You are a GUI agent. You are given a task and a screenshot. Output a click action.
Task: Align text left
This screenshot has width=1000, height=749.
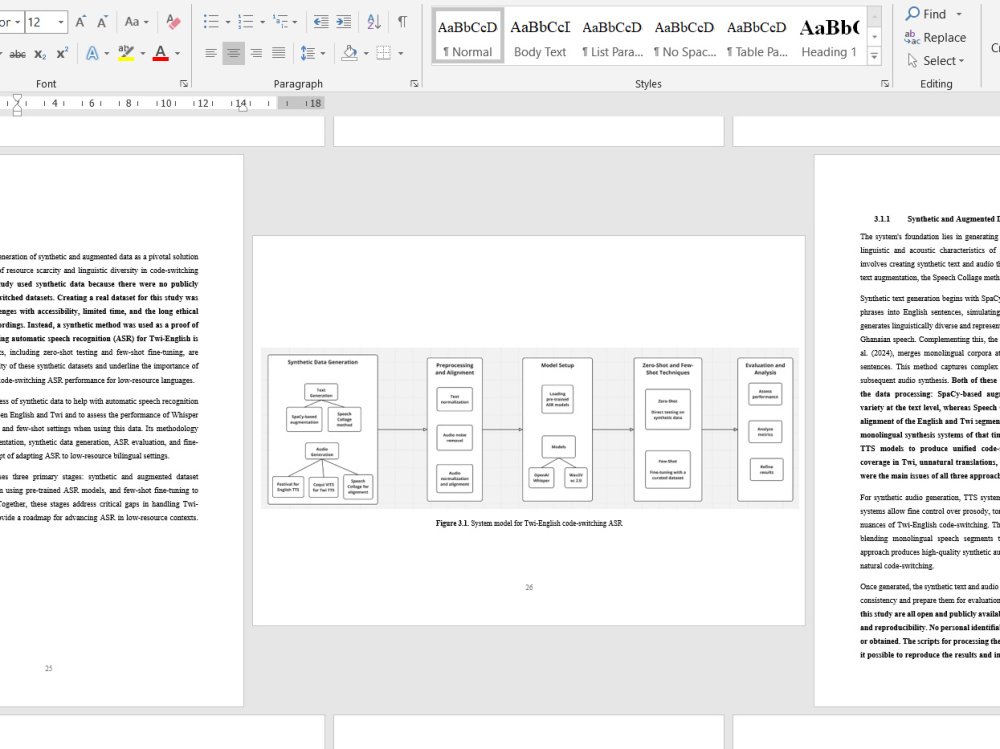211,53
